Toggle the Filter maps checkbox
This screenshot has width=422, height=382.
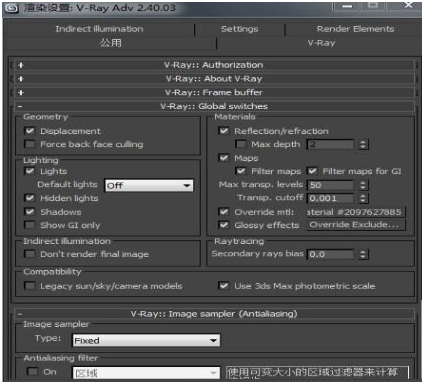pyautogui.click(x=241, y=171)
